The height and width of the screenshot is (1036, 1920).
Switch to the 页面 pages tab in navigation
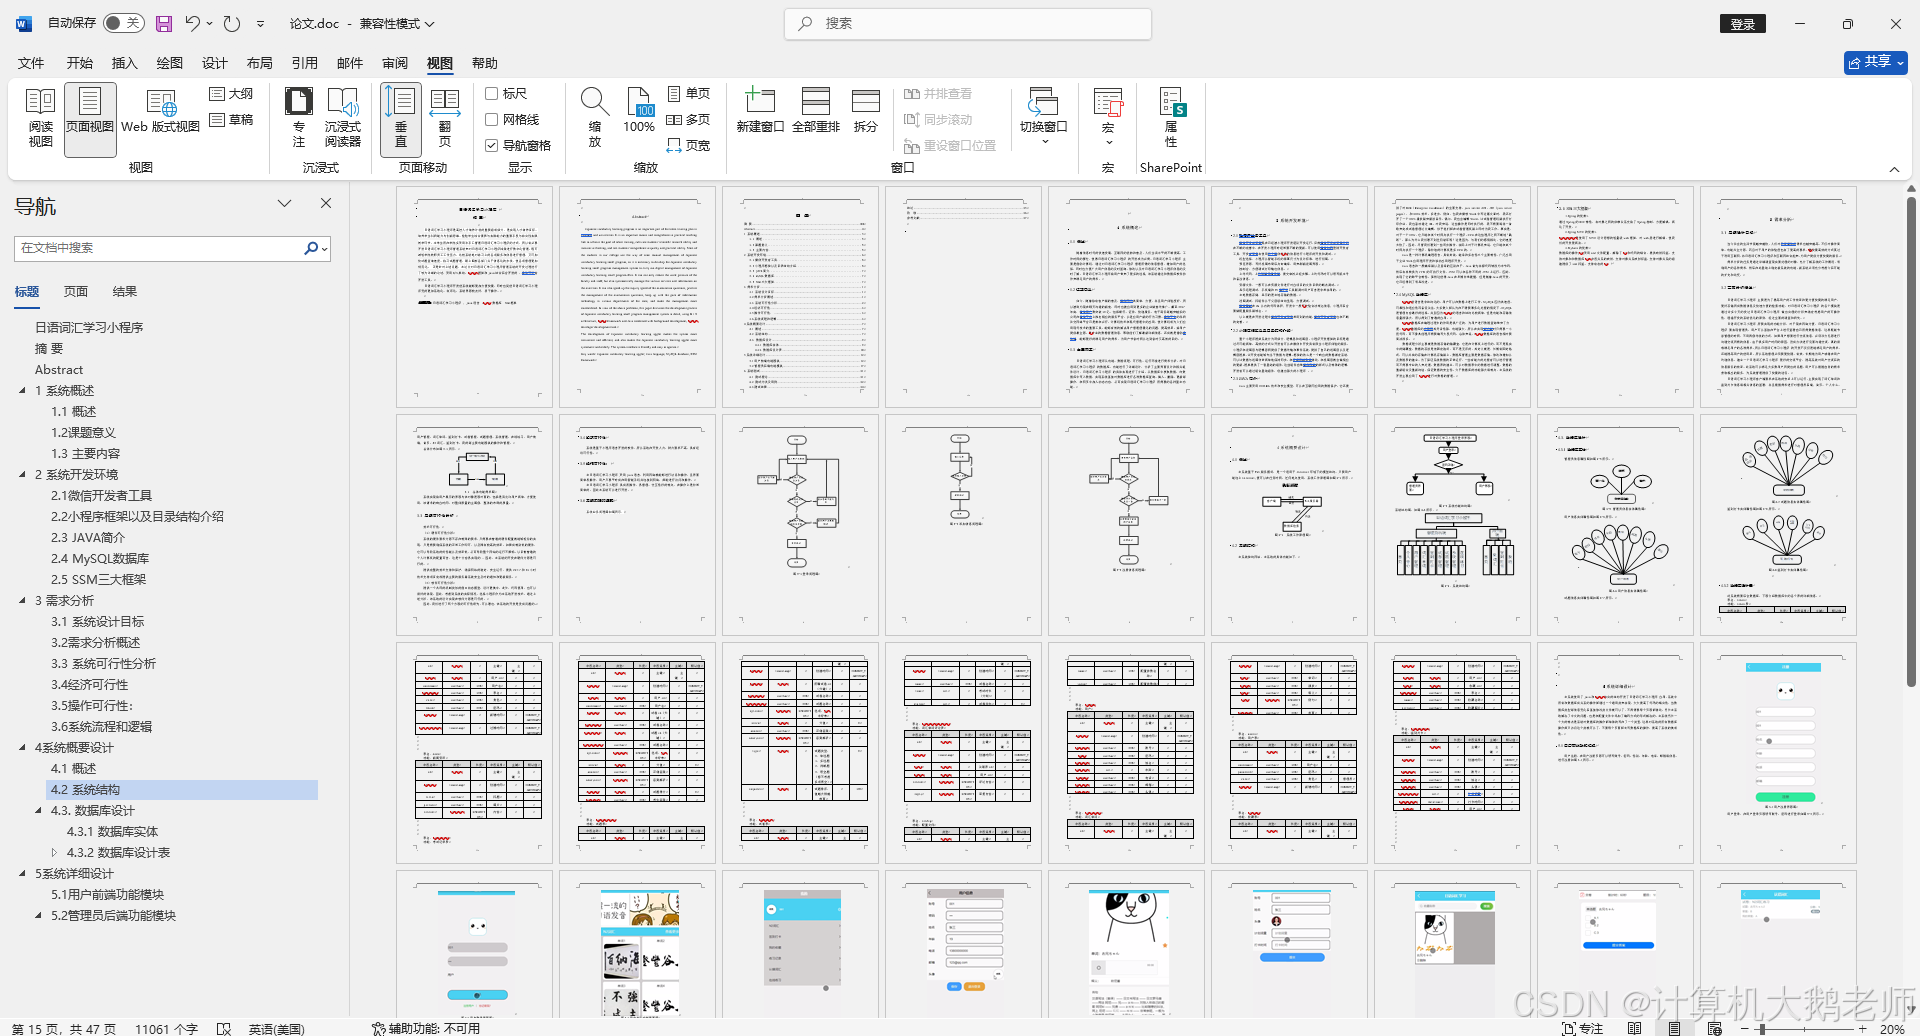click(x=76, y=291)
